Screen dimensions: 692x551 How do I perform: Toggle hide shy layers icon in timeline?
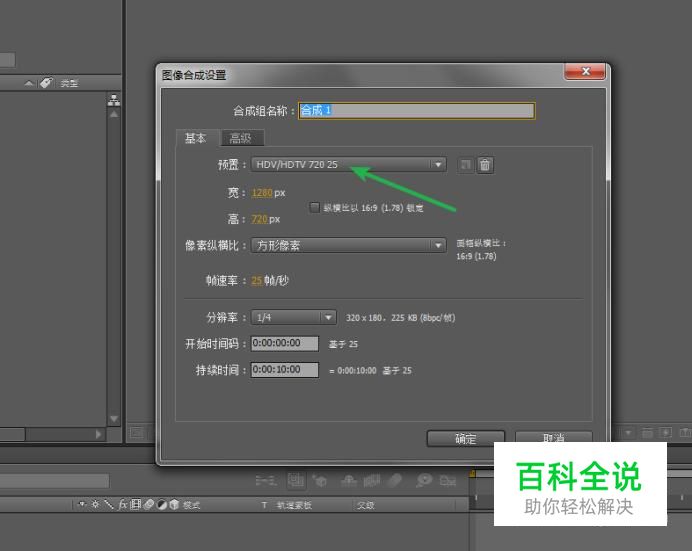pyautogui.click(x=349, y=480)
